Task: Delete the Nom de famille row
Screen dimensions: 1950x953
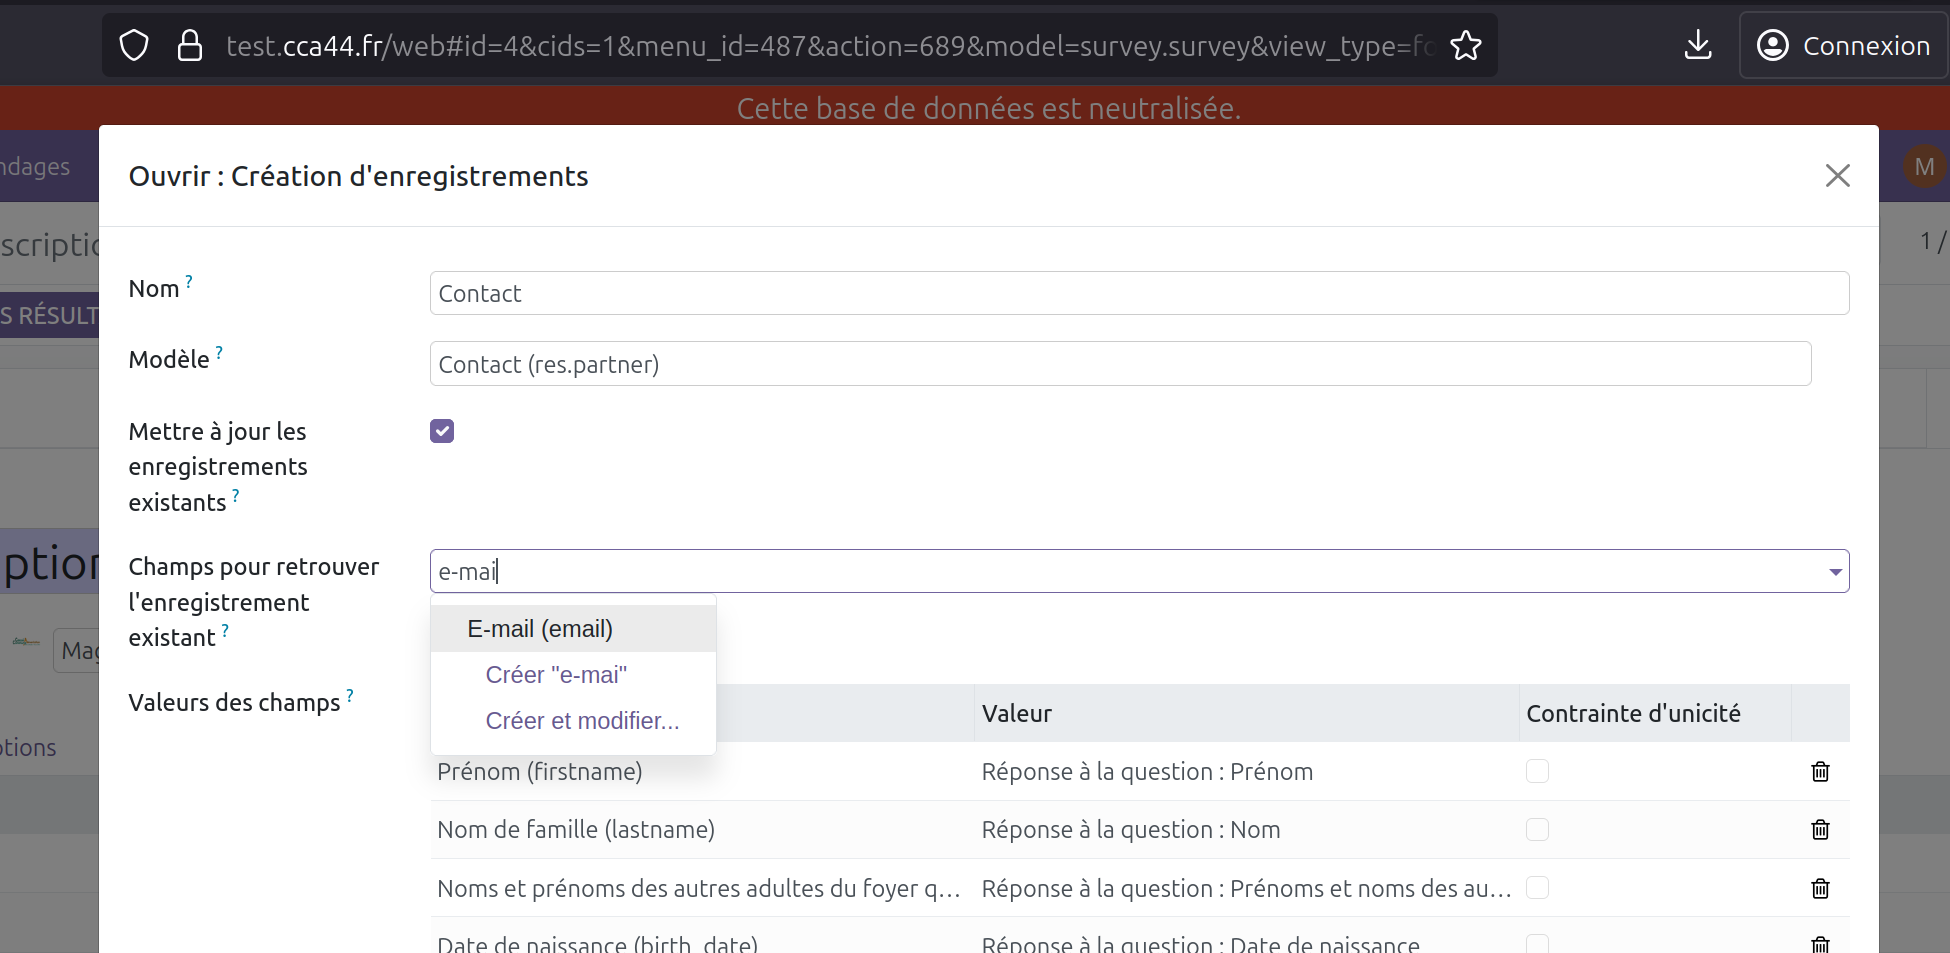Action: (1820, 830)
